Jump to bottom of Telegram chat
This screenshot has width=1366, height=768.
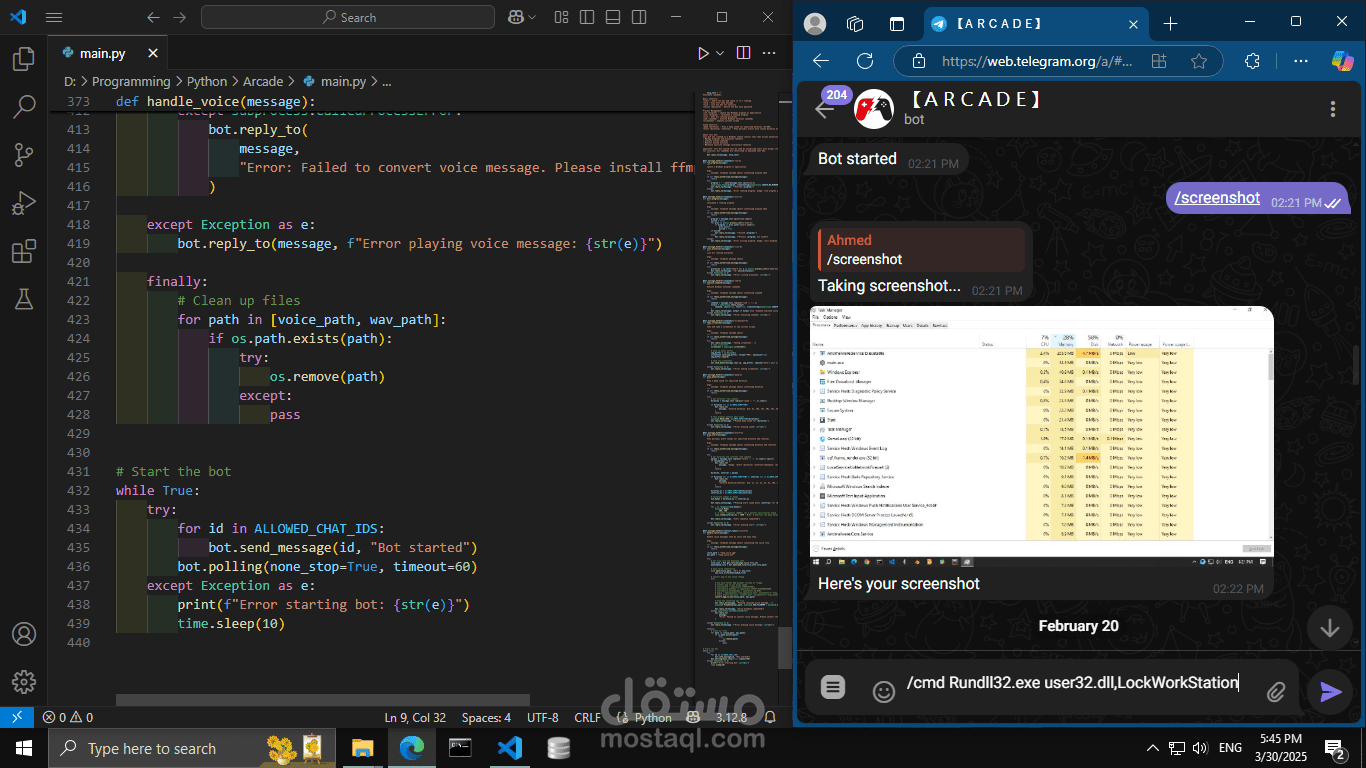coord(1330,628)
